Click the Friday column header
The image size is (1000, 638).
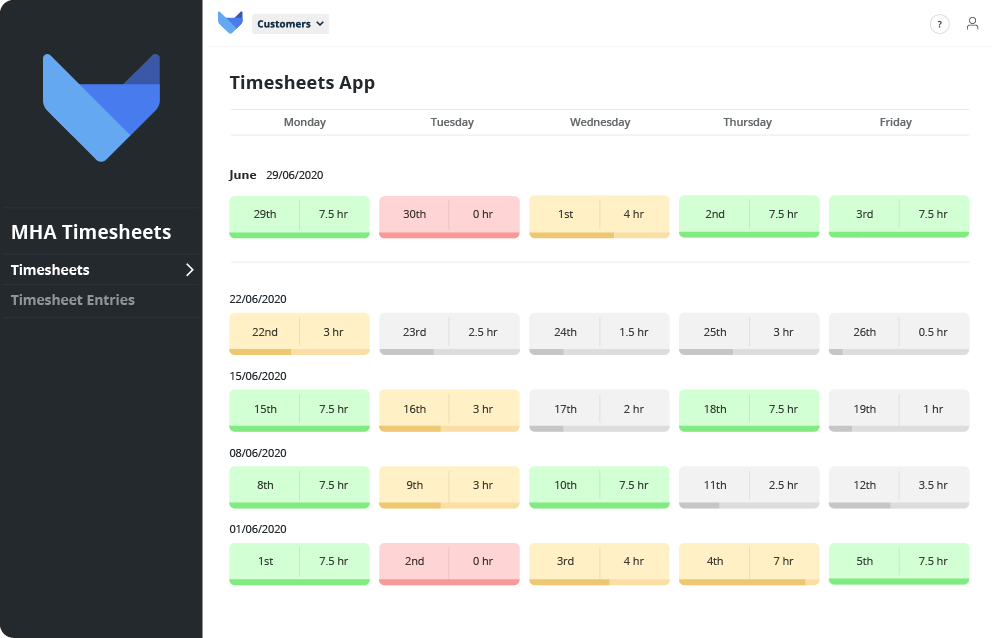[895, 122]
